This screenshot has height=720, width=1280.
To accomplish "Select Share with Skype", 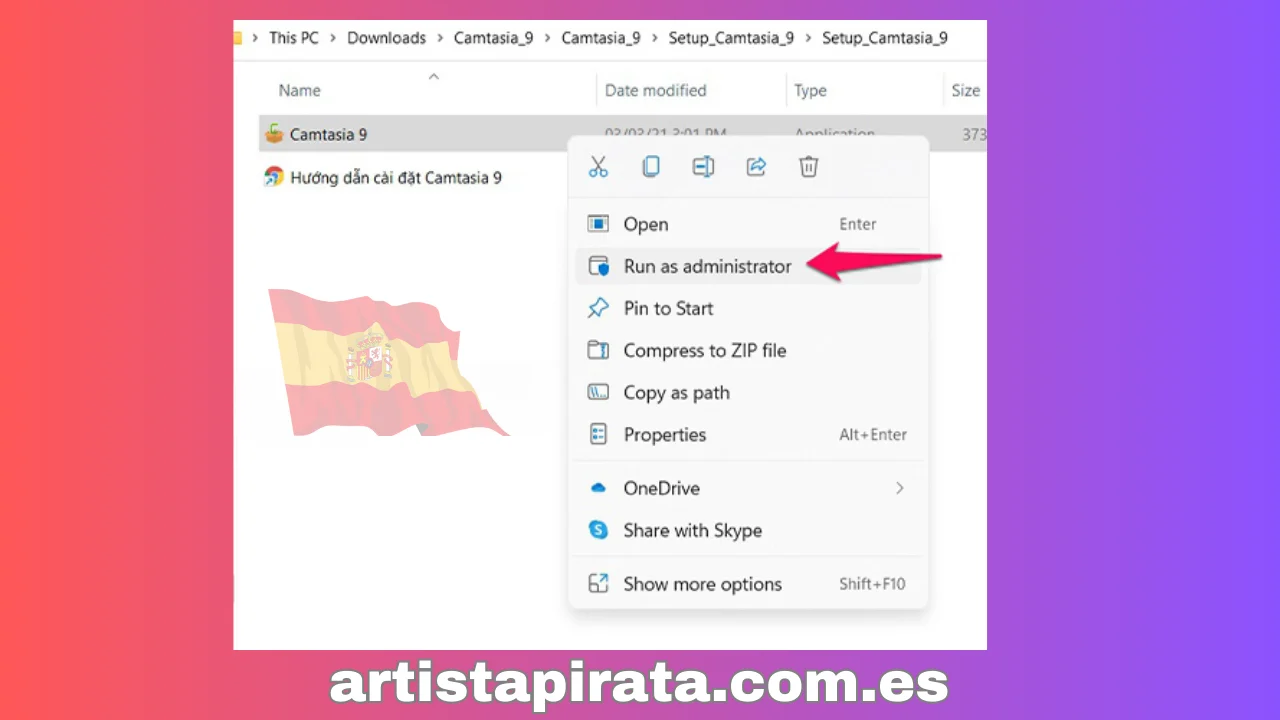I will pyautogui.click(x=748, y=530).
